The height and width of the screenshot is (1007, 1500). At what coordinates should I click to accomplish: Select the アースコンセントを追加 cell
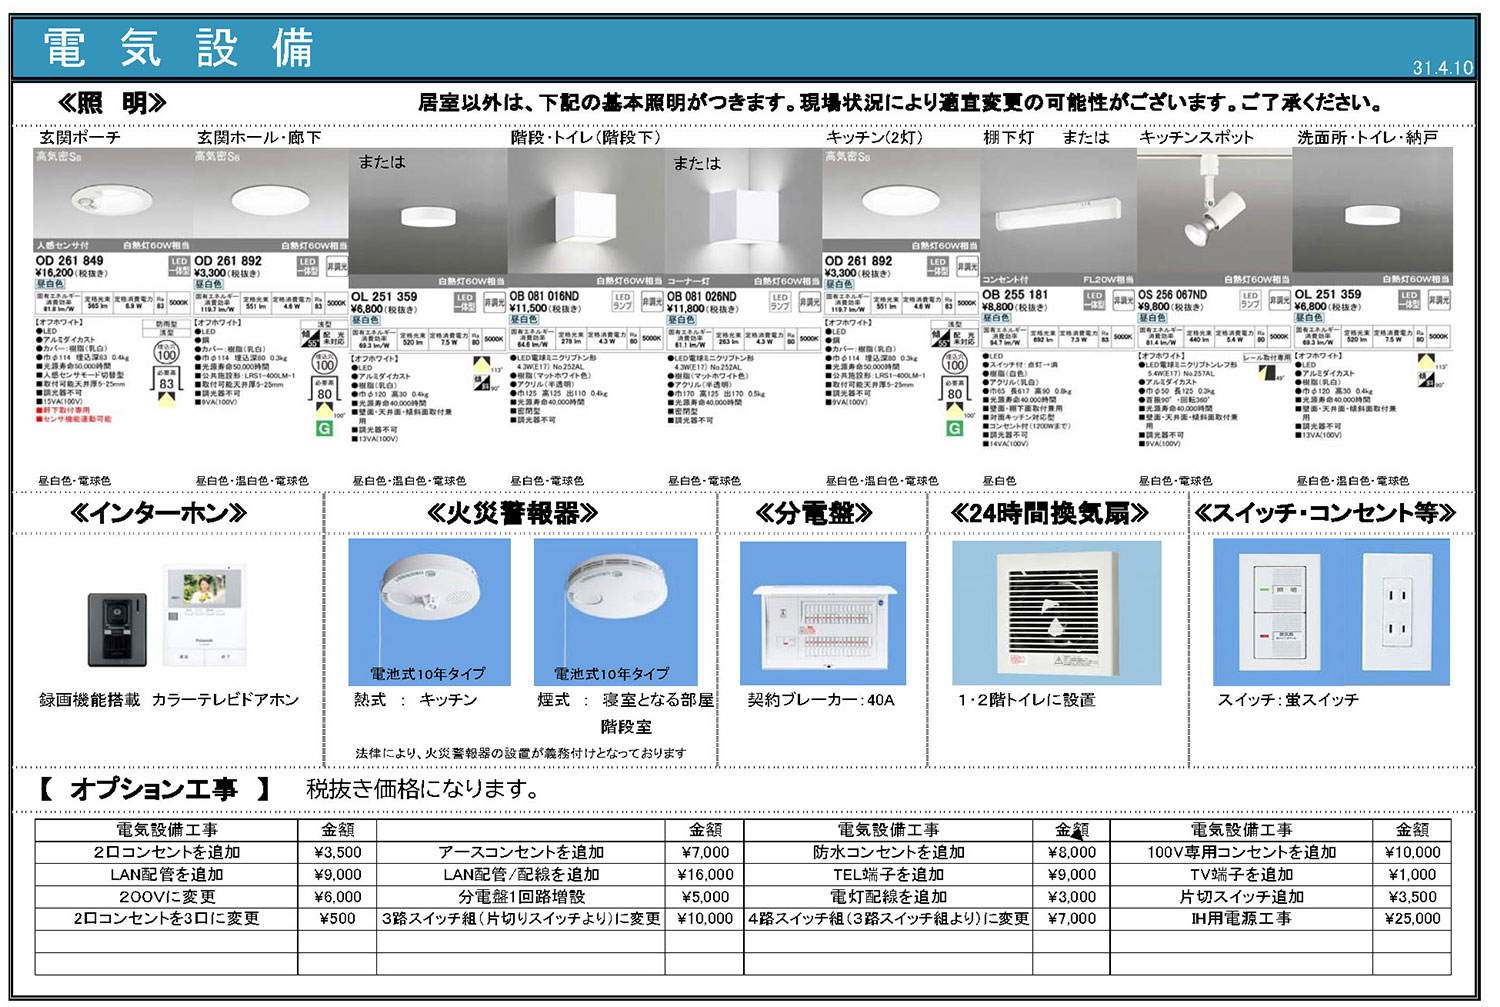(521, 852)
